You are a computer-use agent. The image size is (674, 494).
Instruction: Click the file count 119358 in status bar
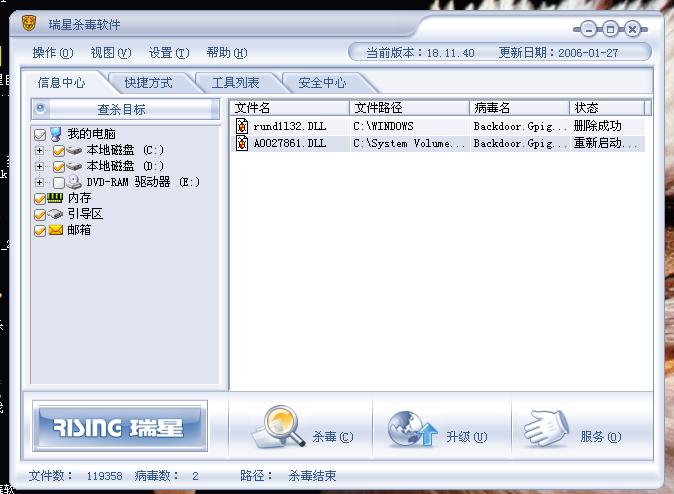104,476
